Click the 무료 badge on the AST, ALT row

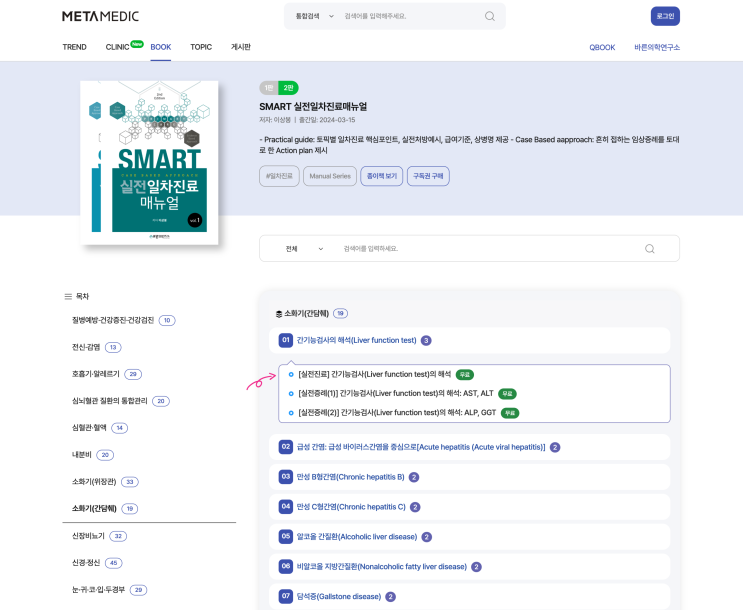click(507, 393)
